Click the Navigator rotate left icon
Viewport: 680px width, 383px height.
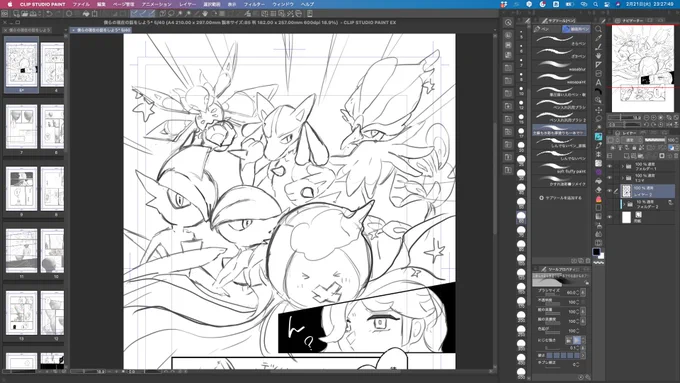pyautogui.click(x=647, y=124)
